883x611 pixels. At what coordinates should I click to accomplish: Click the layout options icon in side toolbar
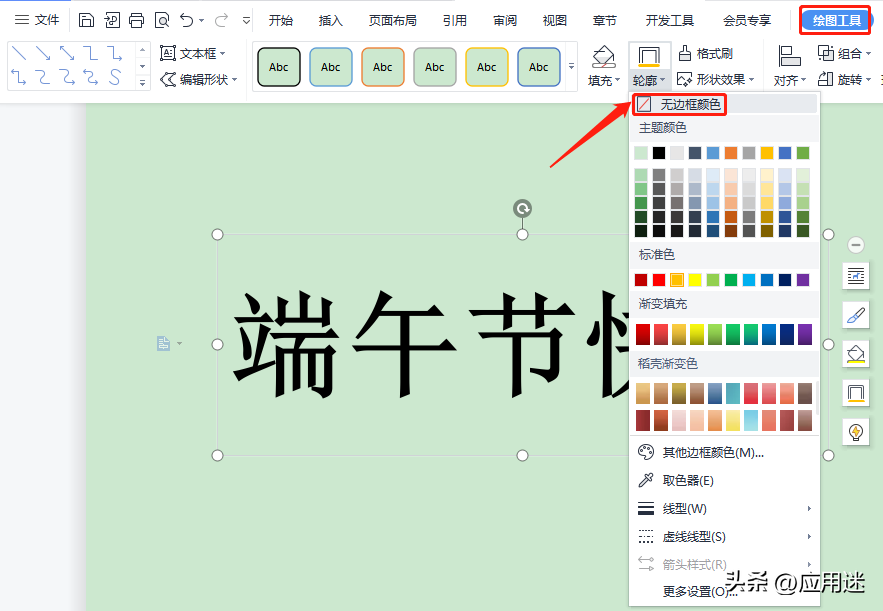point(856,276)
